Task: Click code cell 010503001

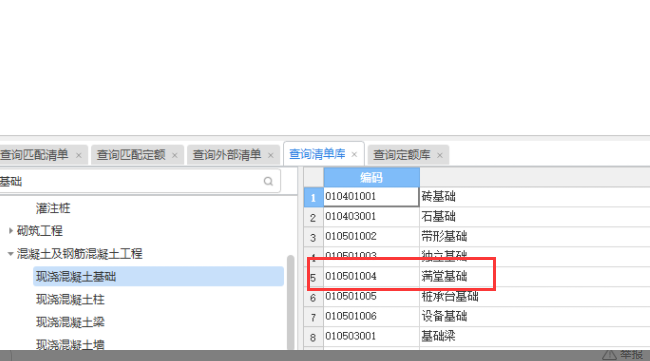Action: click(x=371, y=337)
